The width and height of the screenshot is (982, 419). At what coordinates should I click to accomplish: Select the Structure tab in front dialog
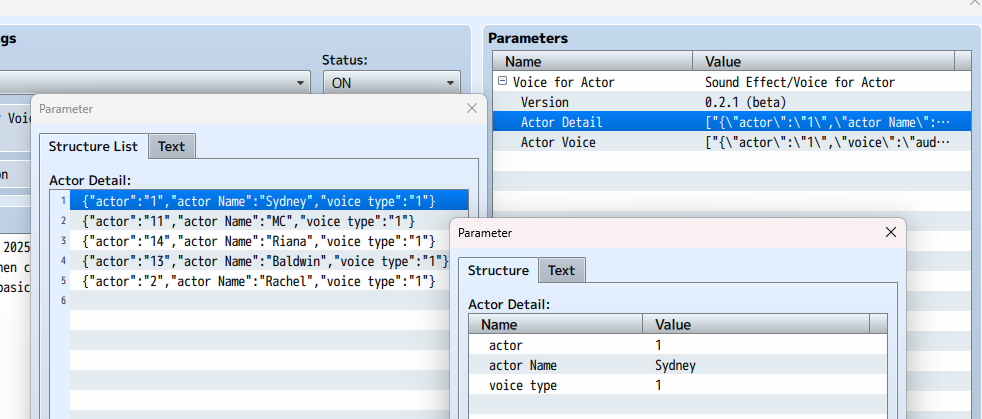pyautogui.click(x=499, y=271)
